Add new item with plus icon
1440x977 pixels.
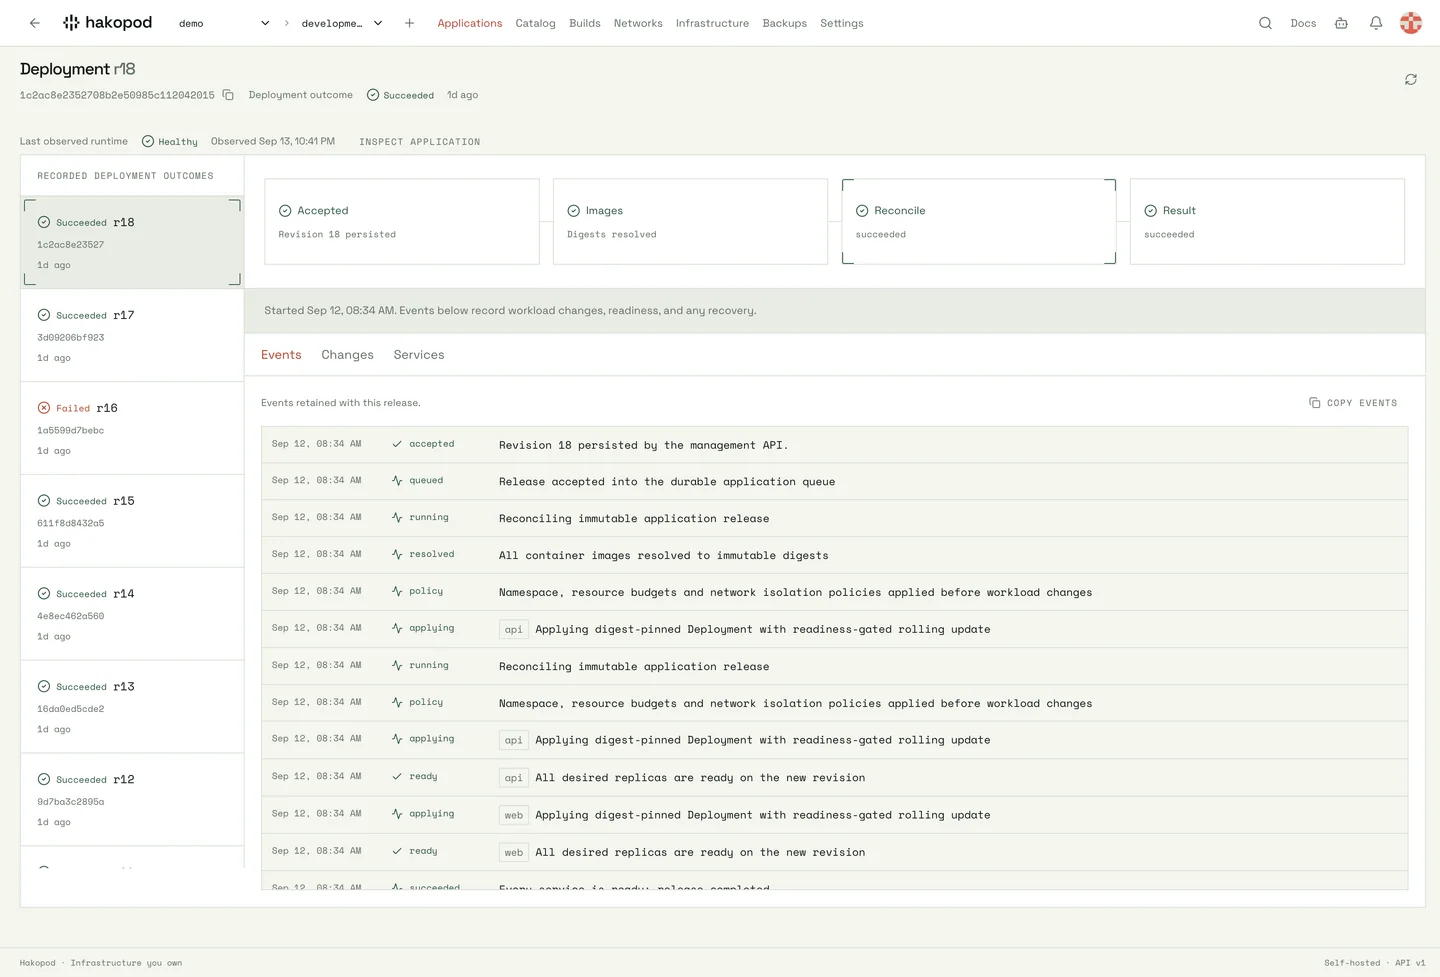409,23
